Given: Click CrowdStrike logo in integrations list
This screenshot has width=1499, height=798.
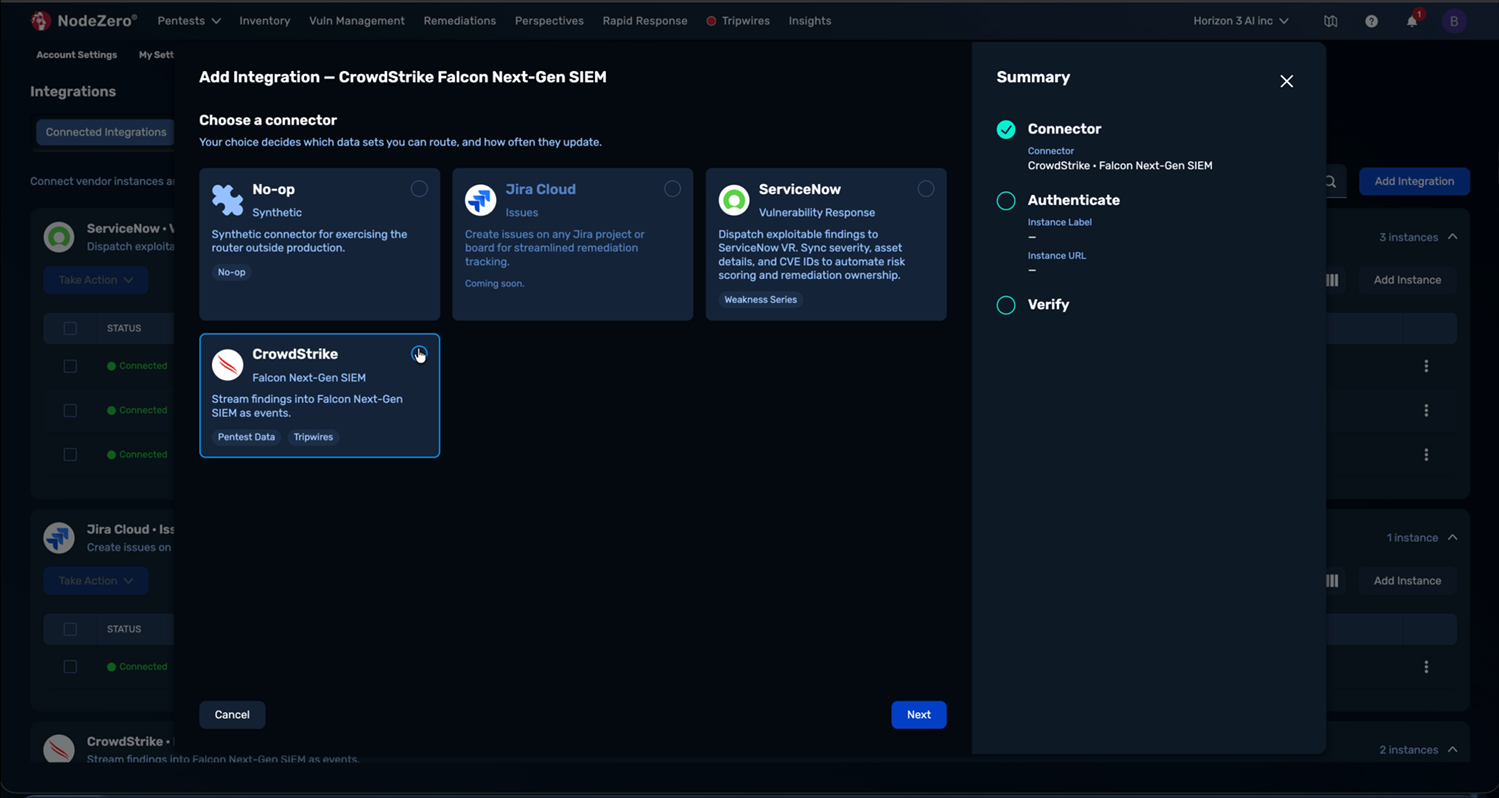Looking at the screenshot, I should 59,748.
